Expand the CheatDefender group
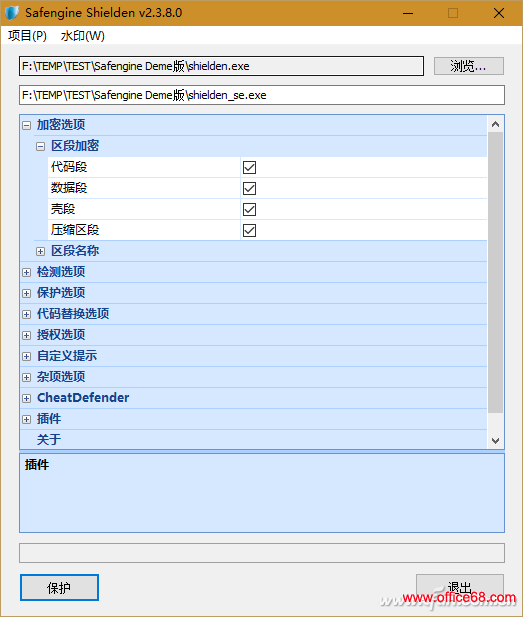This screenshot has height=617, width=523. (x=26, y=398)
